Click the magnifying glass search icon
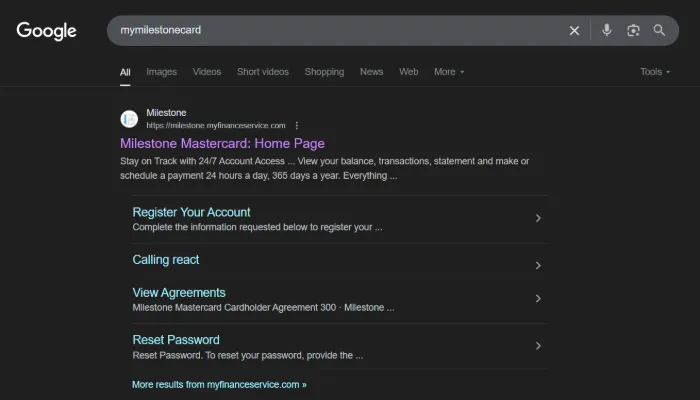Image resolution: width=700 pixels, height=400 pixels. coord(659,30)
